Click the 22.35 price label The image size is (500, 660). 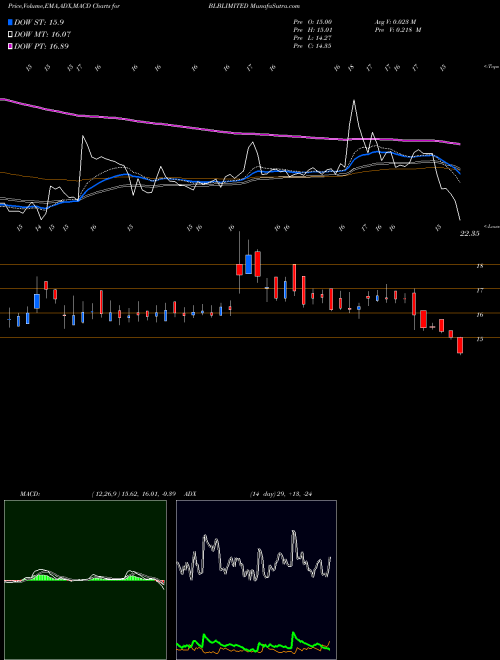point(469,234)
